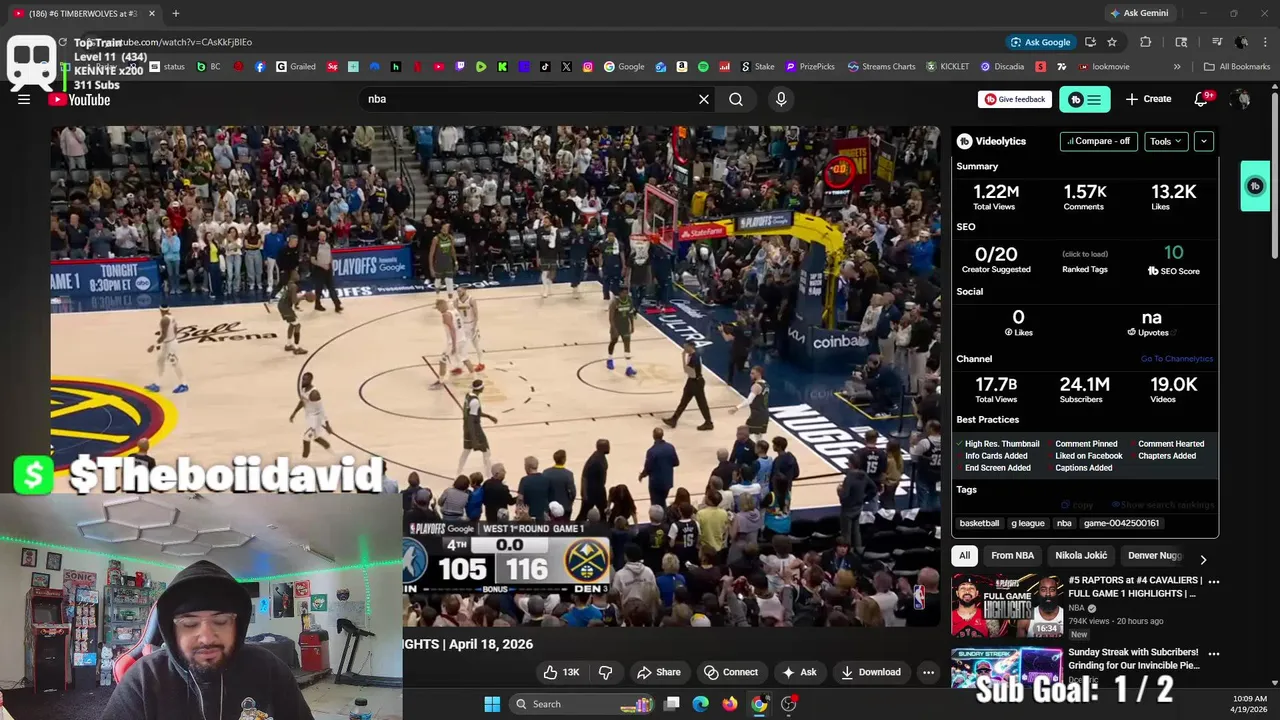1280x720 pixels.
Task: Open a new Chrome tab
Action: click(x=176, y=13)
